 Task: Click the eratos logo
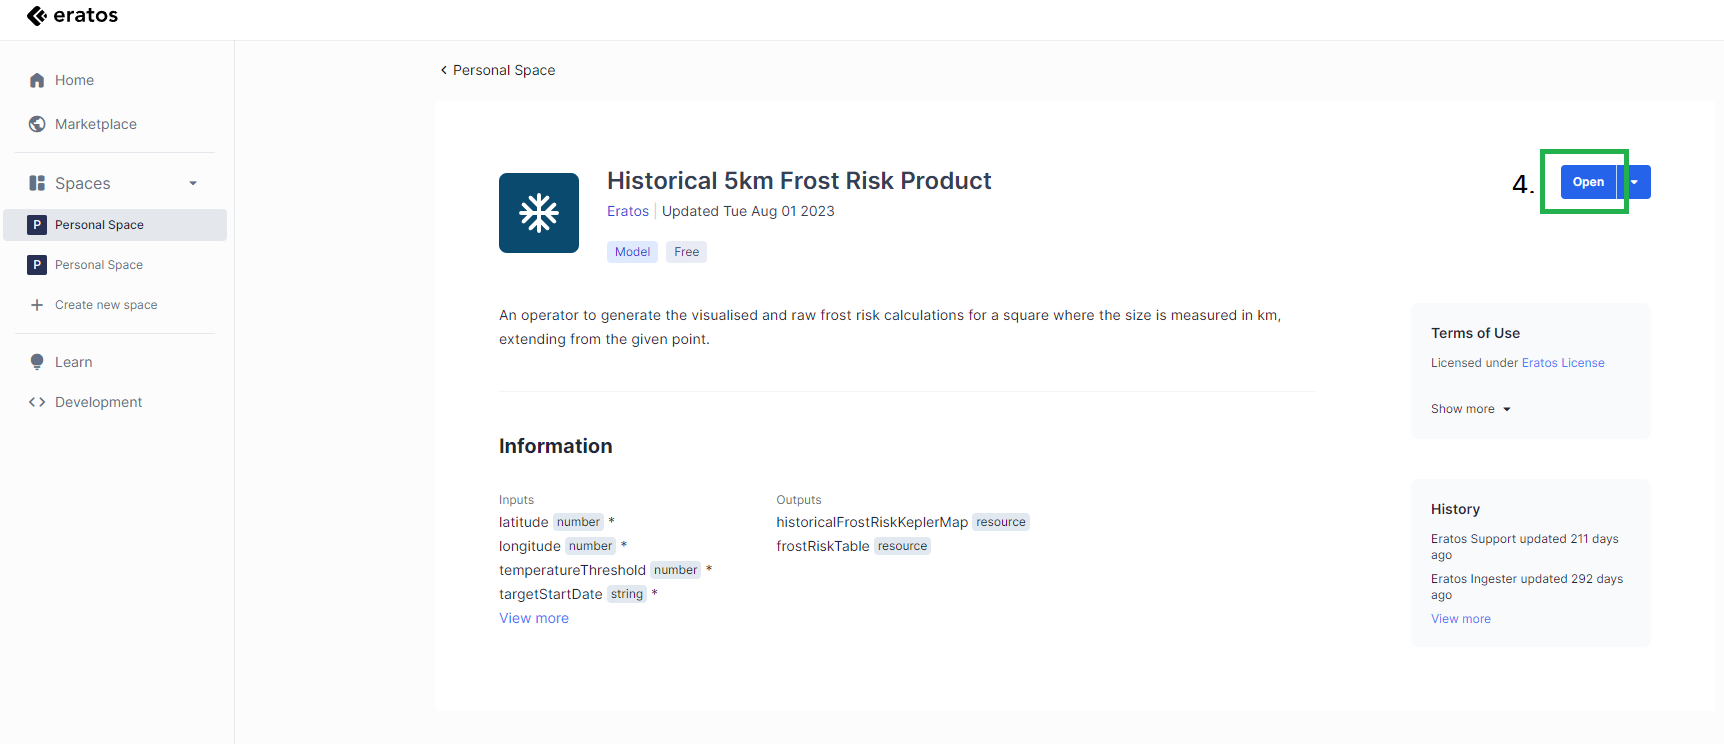click(72, 15)
